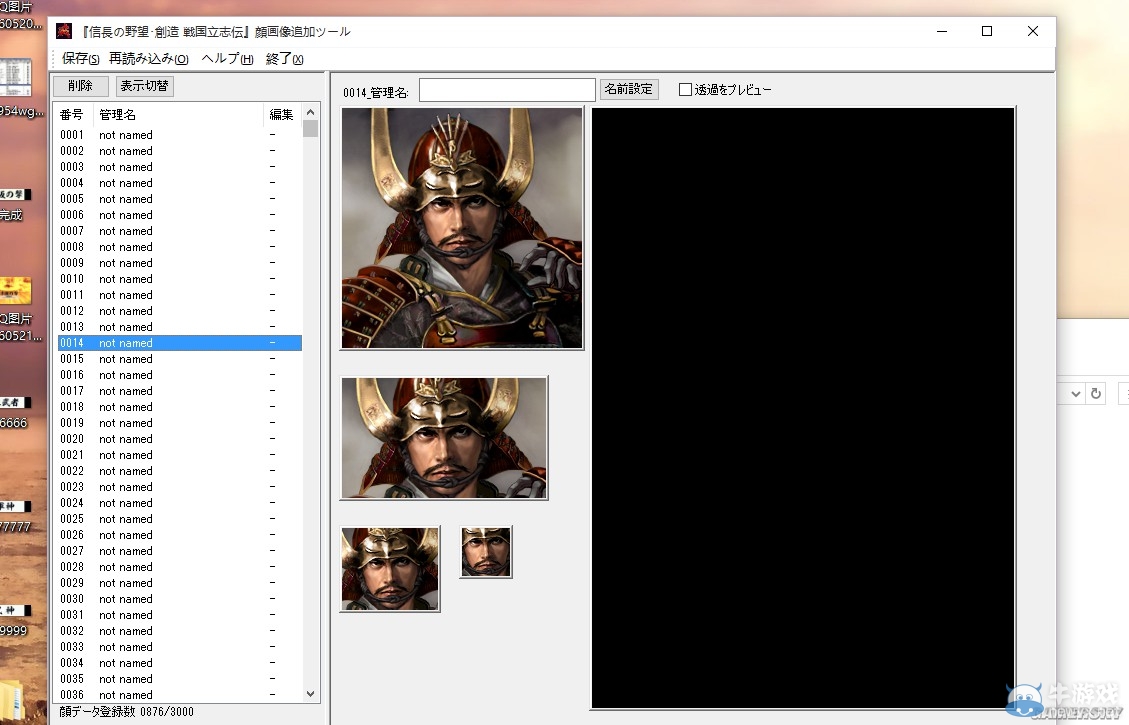
Task: Click the app icon in the title bar
Action: (64, 31)
